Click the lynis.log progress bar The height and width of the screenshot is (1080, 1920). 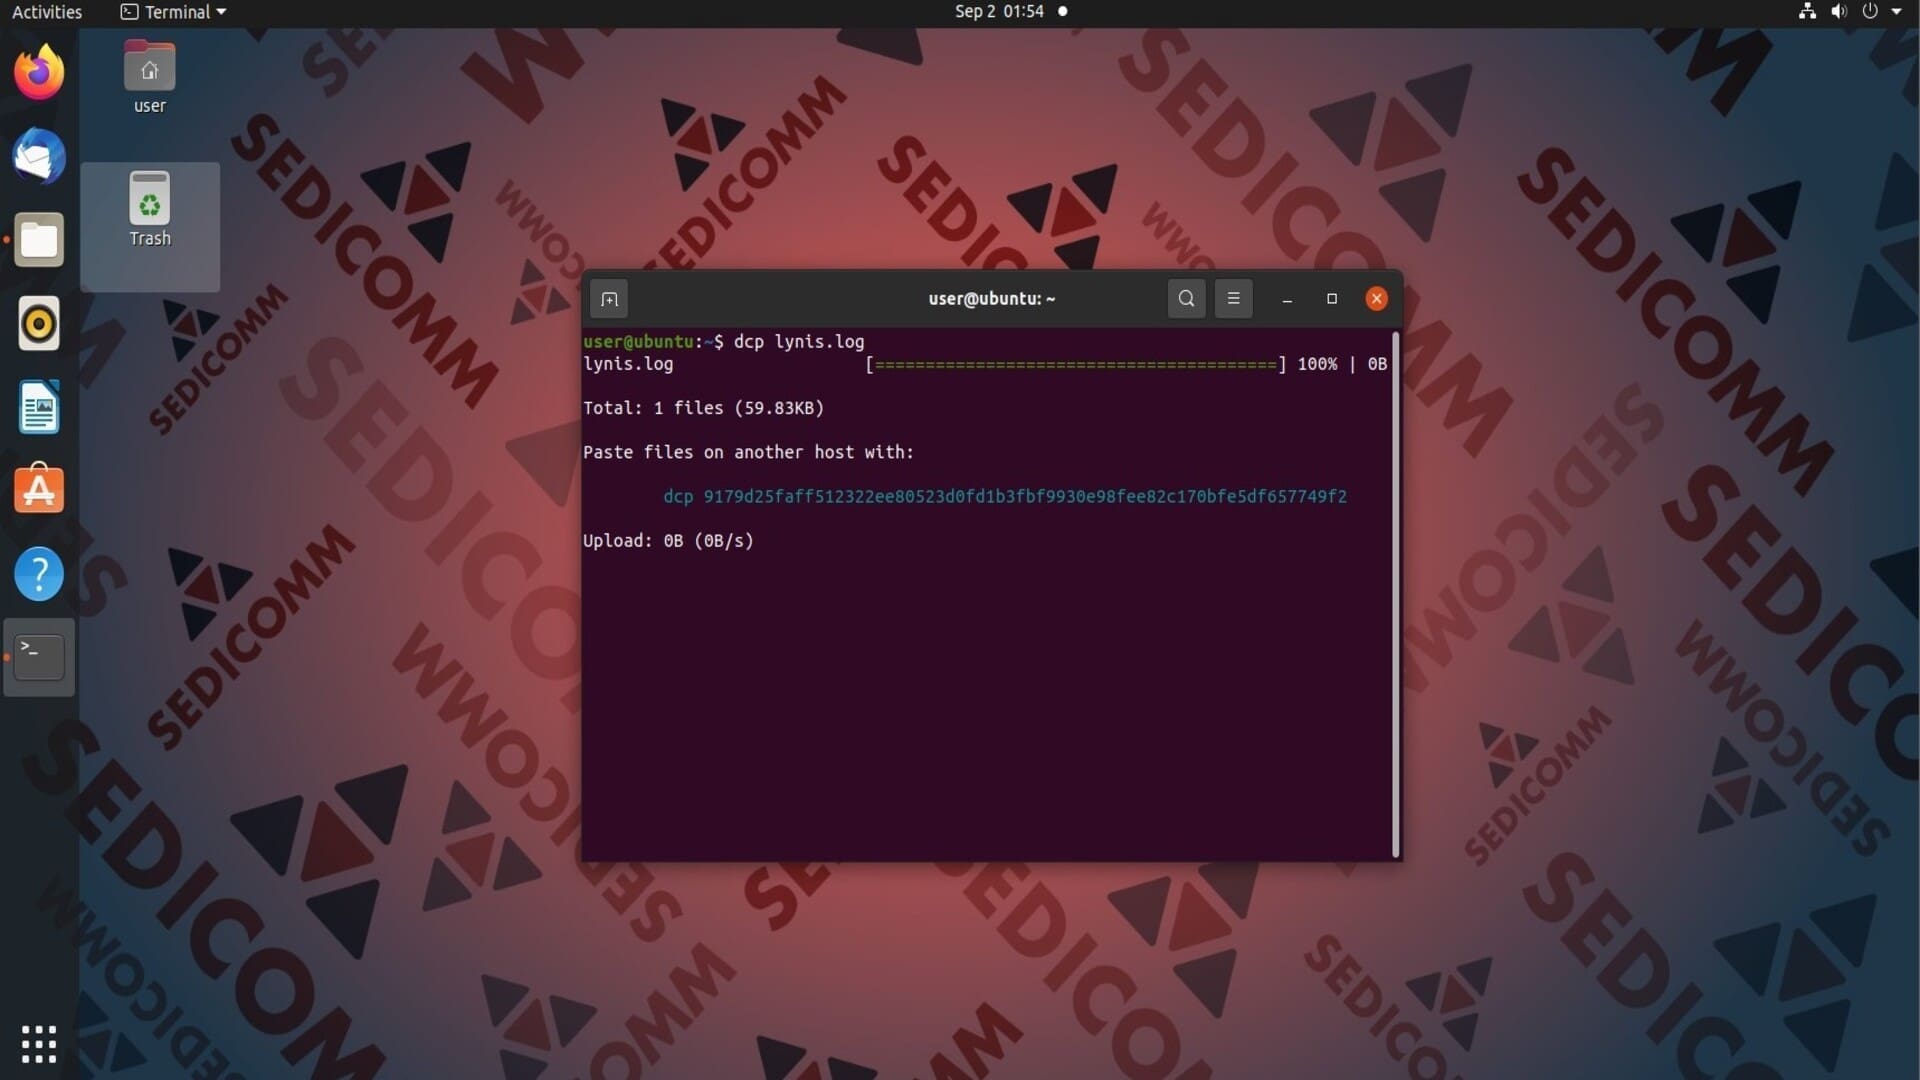coord(1076,364)
